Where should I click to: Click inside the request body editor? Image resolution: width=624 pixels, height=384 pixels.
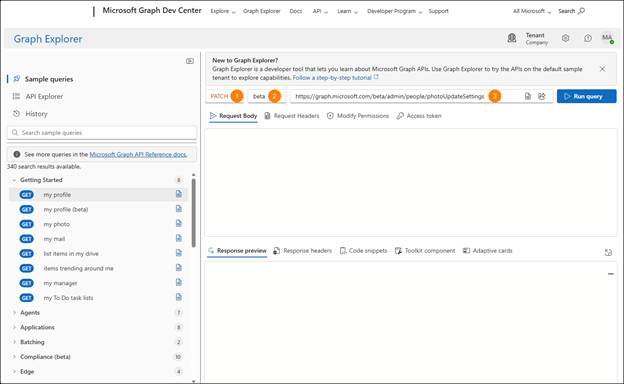click(411, 182)
